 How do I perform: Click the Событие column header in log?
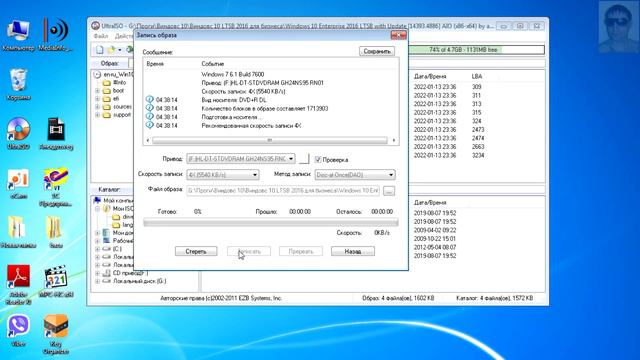tap(213, 64)
